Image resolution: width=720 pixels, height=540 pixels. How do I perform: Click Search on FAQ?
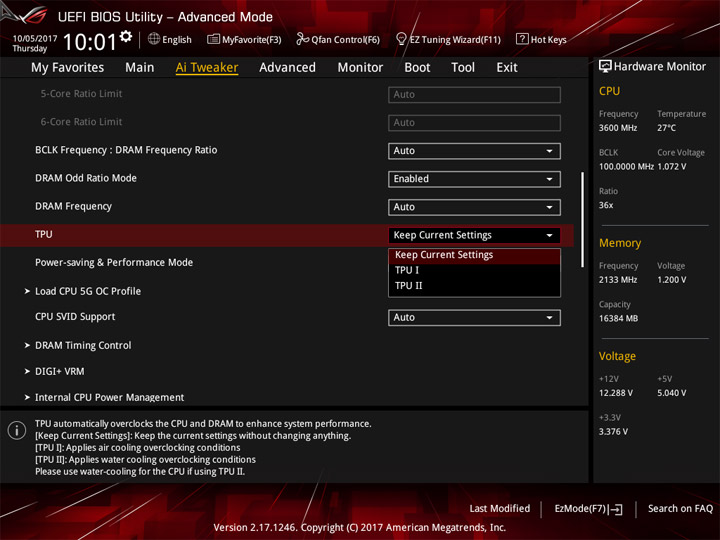point(680,509)
